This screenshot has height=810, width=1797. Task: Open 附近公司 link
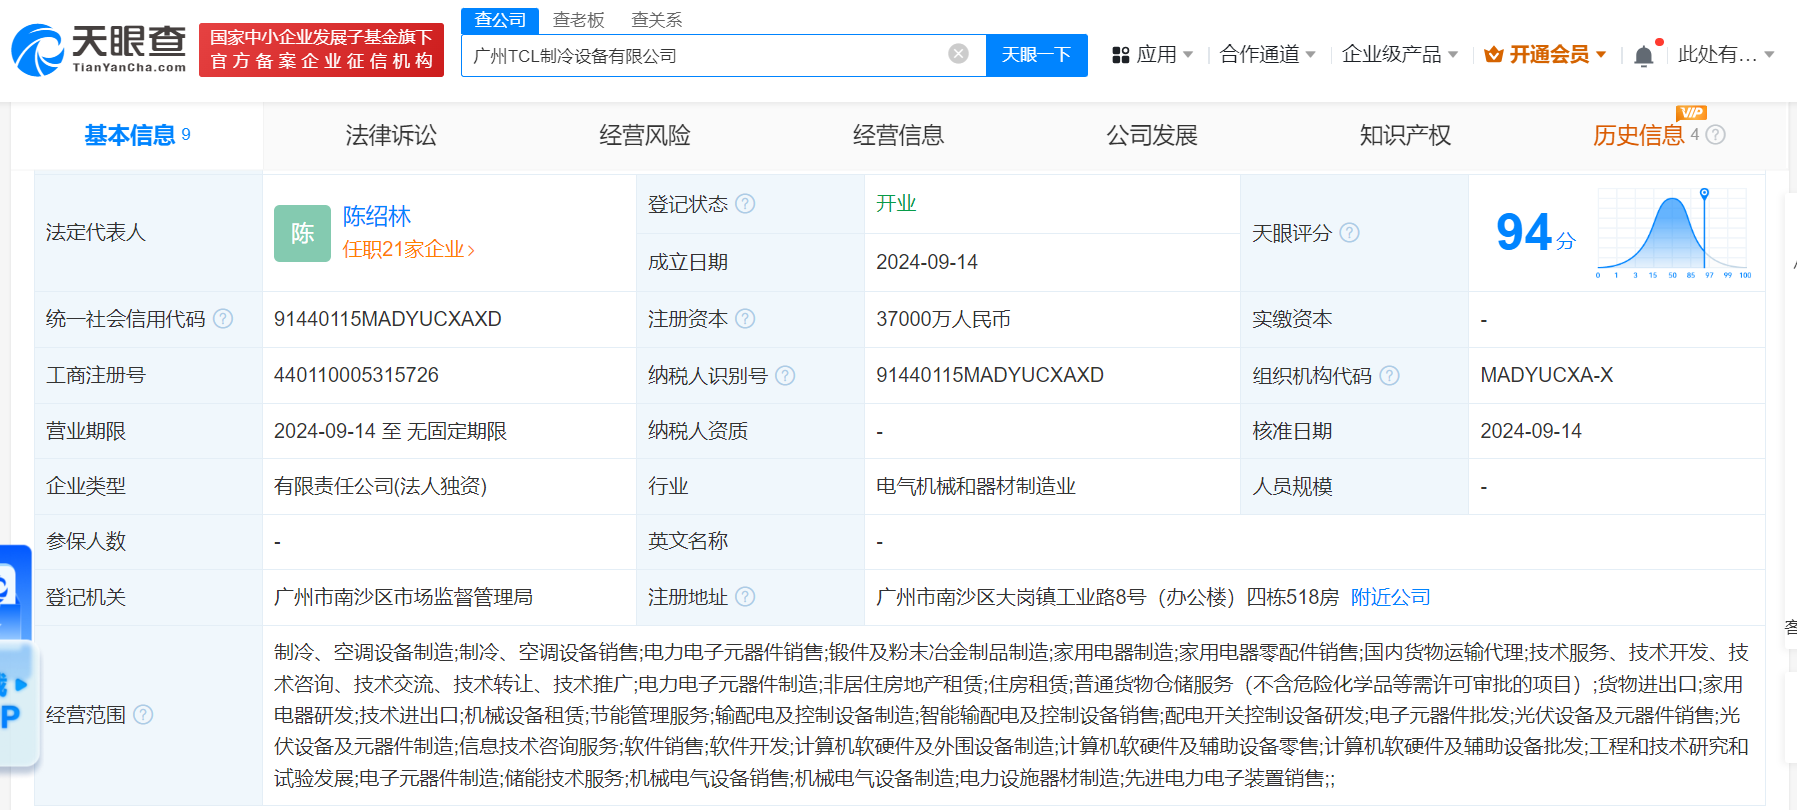click(x=1391, y=597)
